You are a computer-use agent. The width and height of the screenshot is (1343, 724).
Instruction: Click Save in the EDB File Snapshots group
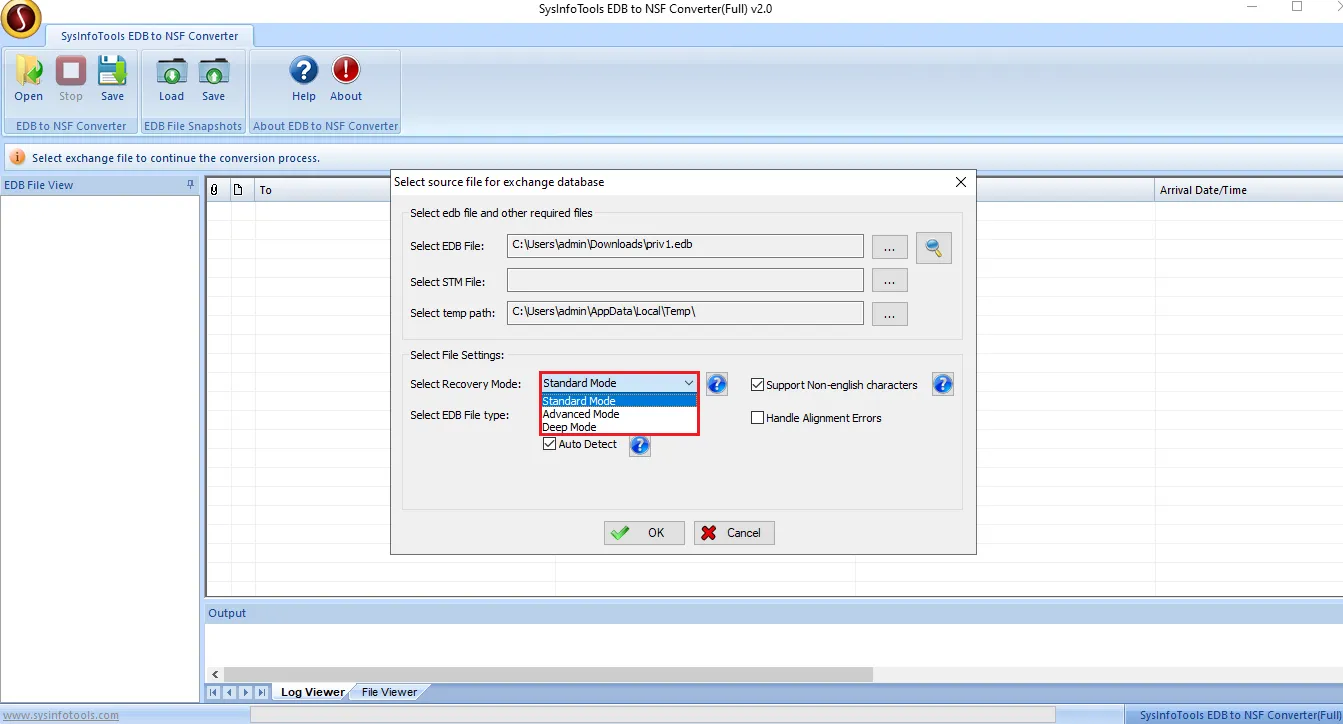[x=214, y=79]
